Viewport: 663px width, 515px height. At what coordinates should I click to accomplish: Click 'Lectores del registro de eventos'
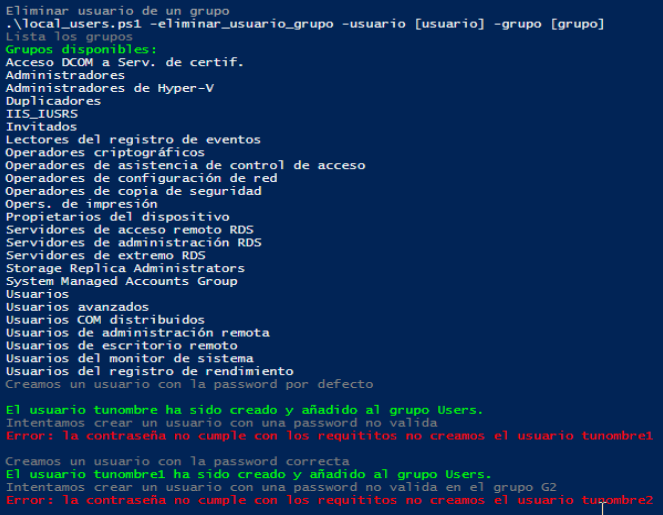(x=132, y=140)
